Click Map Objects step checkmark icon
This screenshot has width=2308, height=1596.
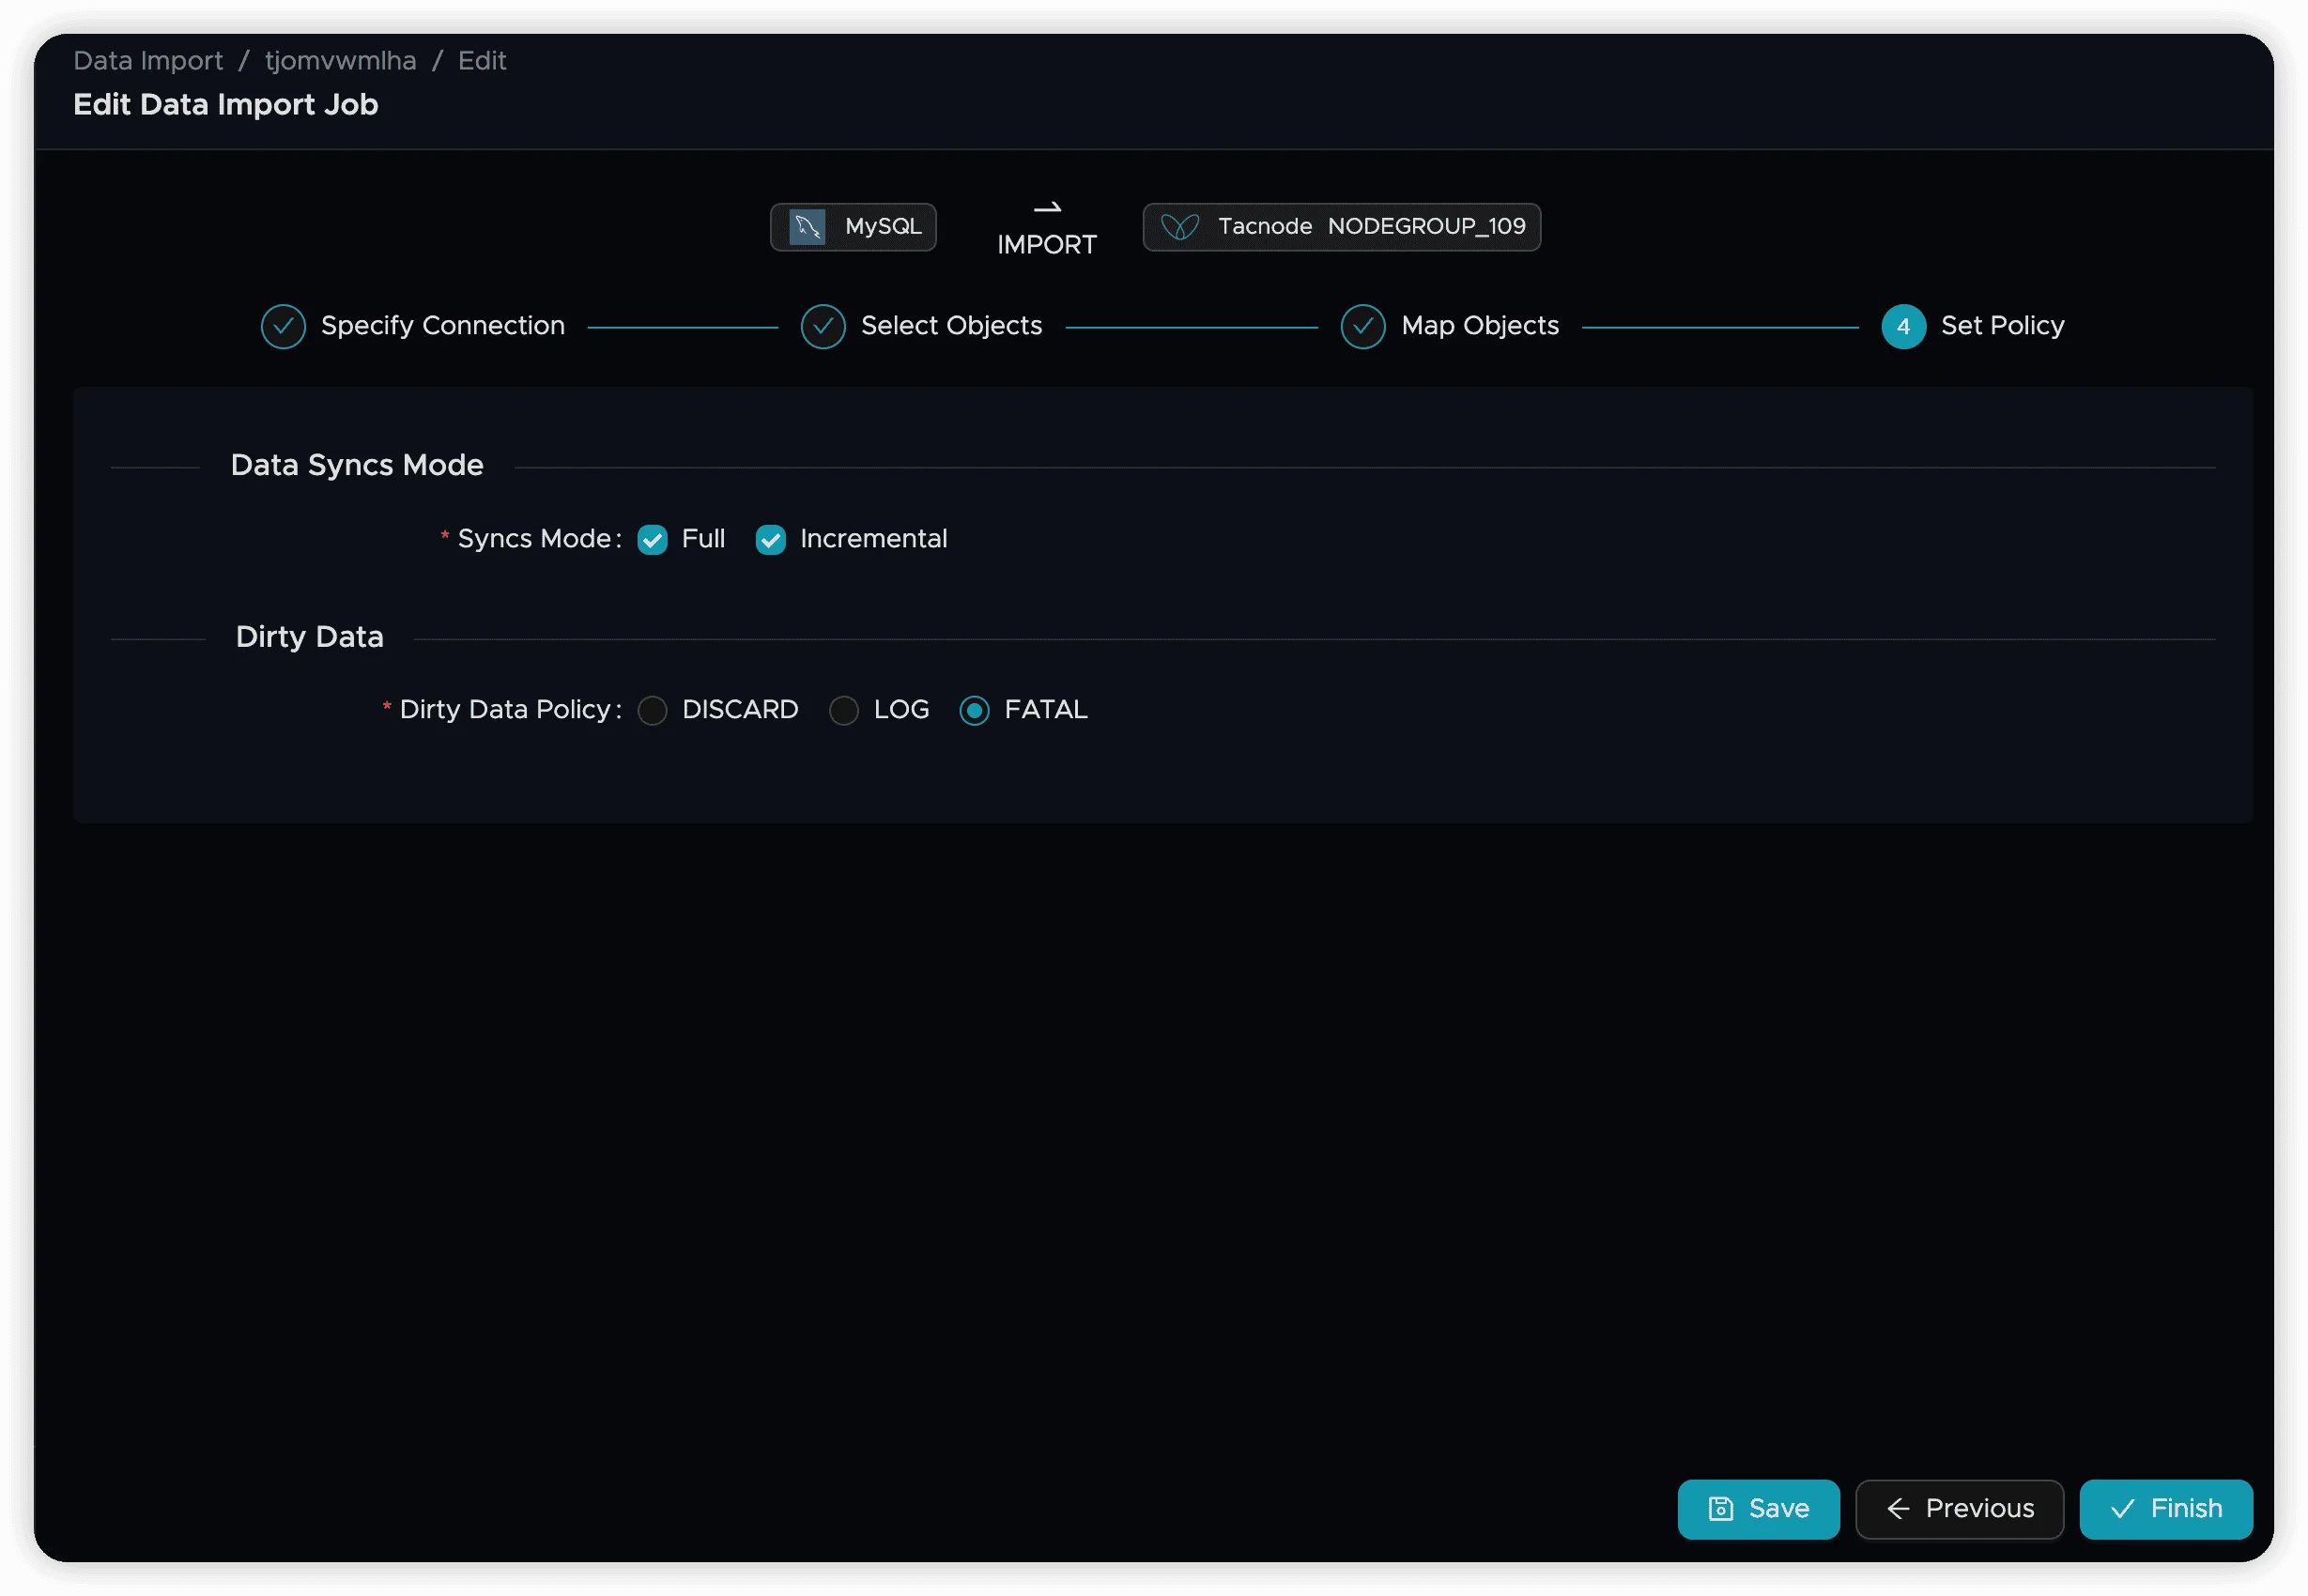[x=1362, y=327]
